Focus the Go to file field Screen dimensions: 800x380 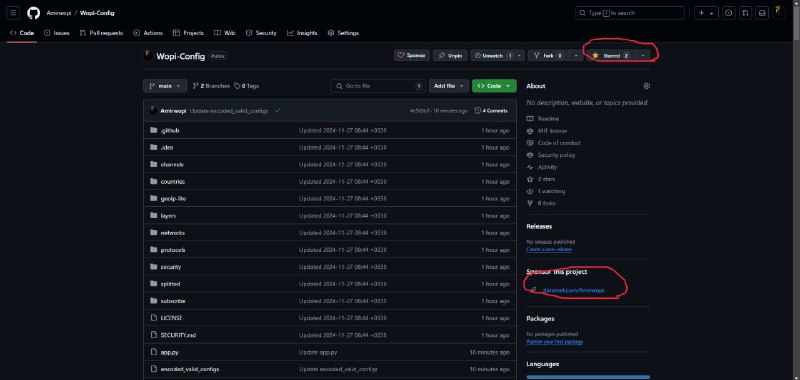(x=378, y=86)
